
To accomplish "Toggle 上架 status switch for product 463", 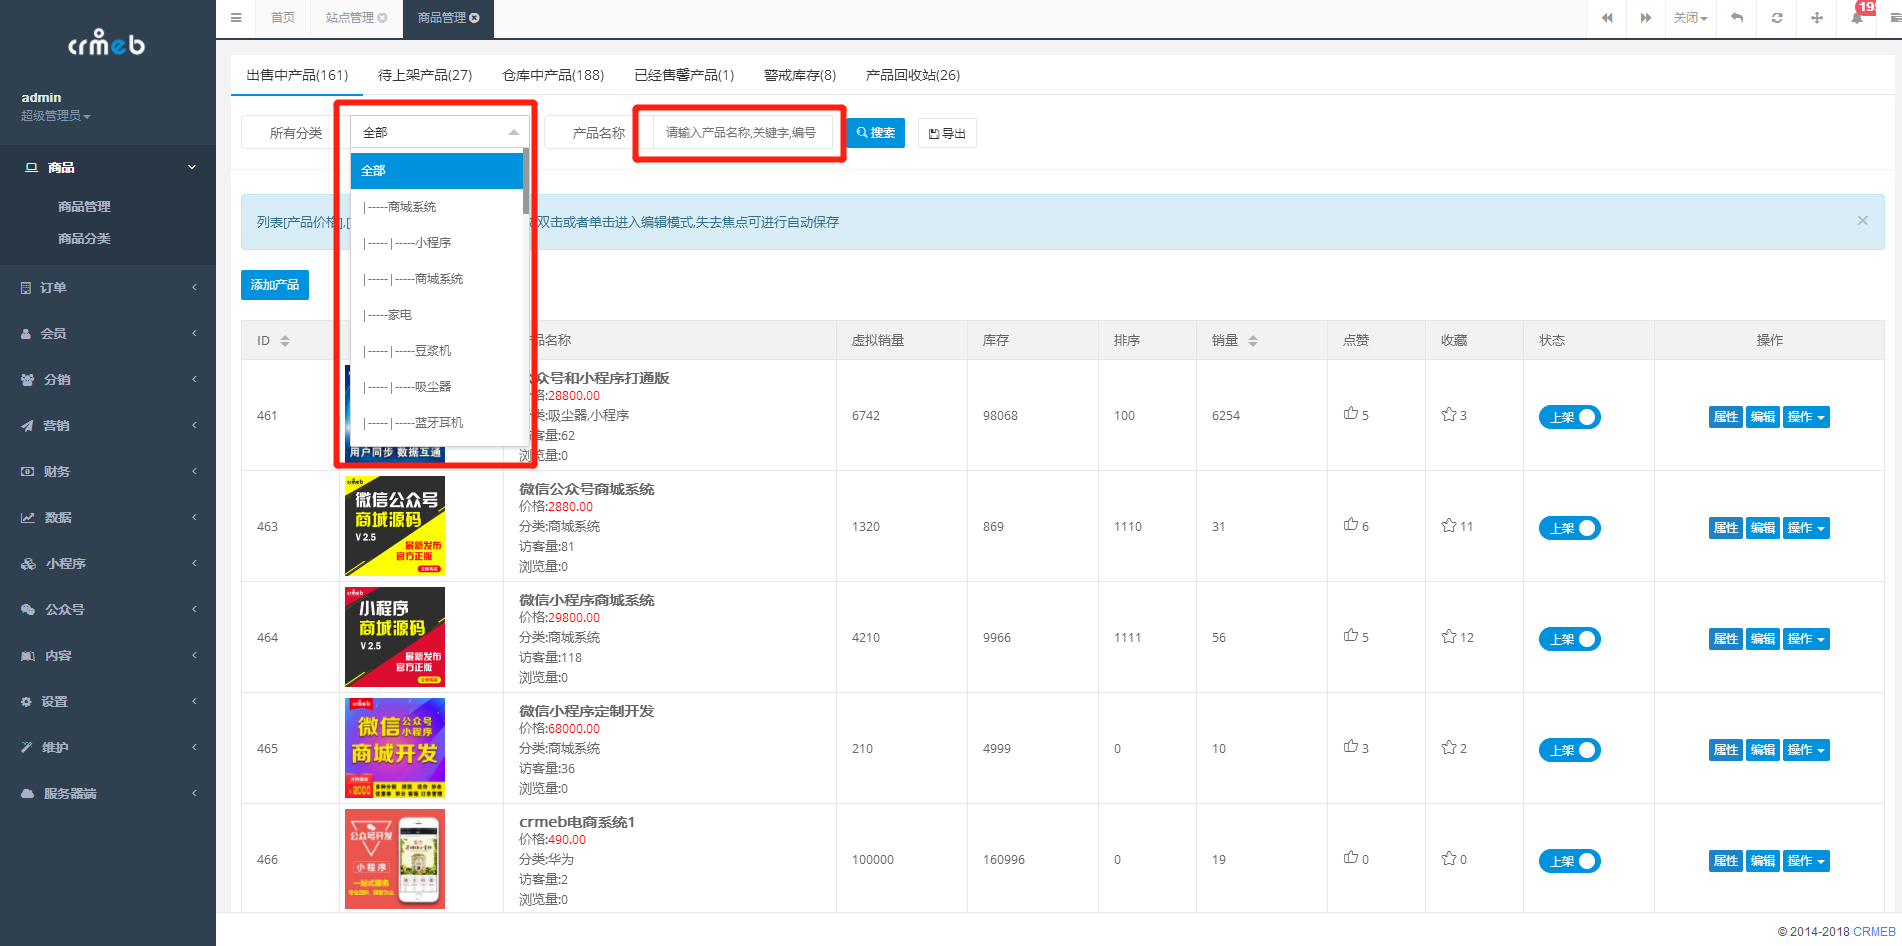I will coord(1569,528).
